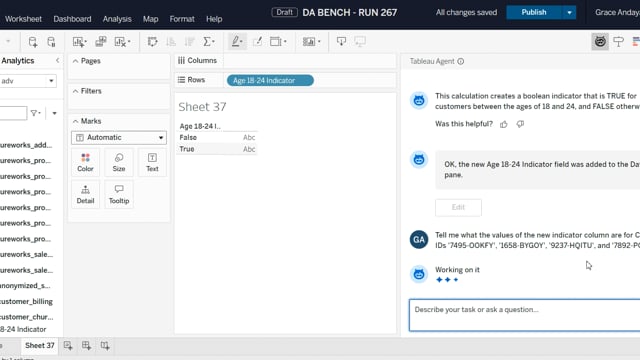This screenshot has width=640, height=360.
Task: Open the Text marks card
Action: 152,162
